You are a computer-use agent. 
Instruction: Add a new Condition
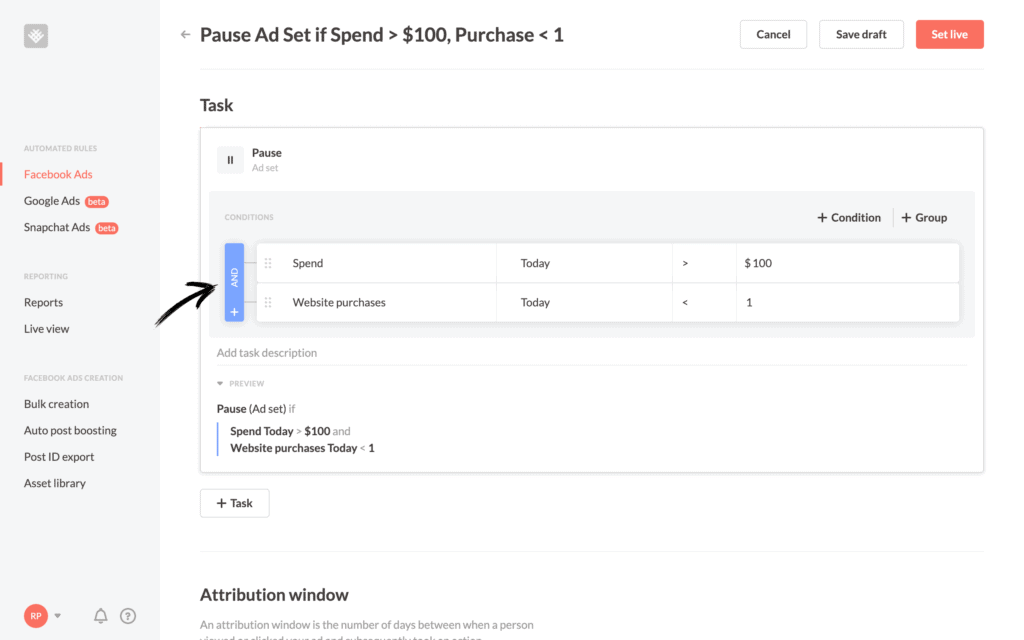click(x=848, y=217)
